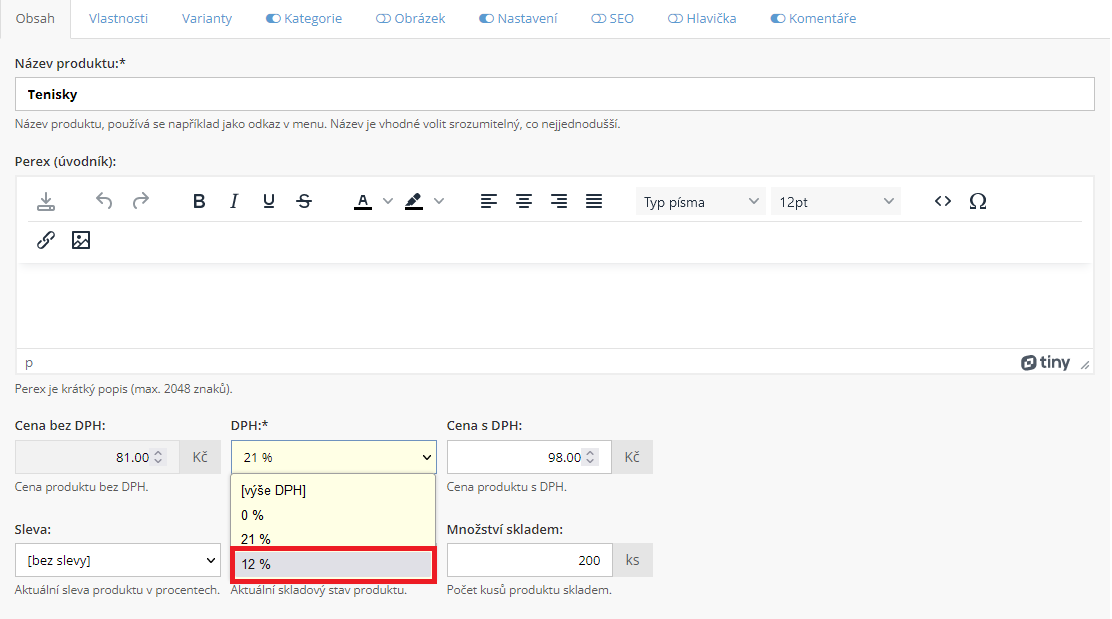
Task: Open text color picker arrow
Action: [388, 201]
